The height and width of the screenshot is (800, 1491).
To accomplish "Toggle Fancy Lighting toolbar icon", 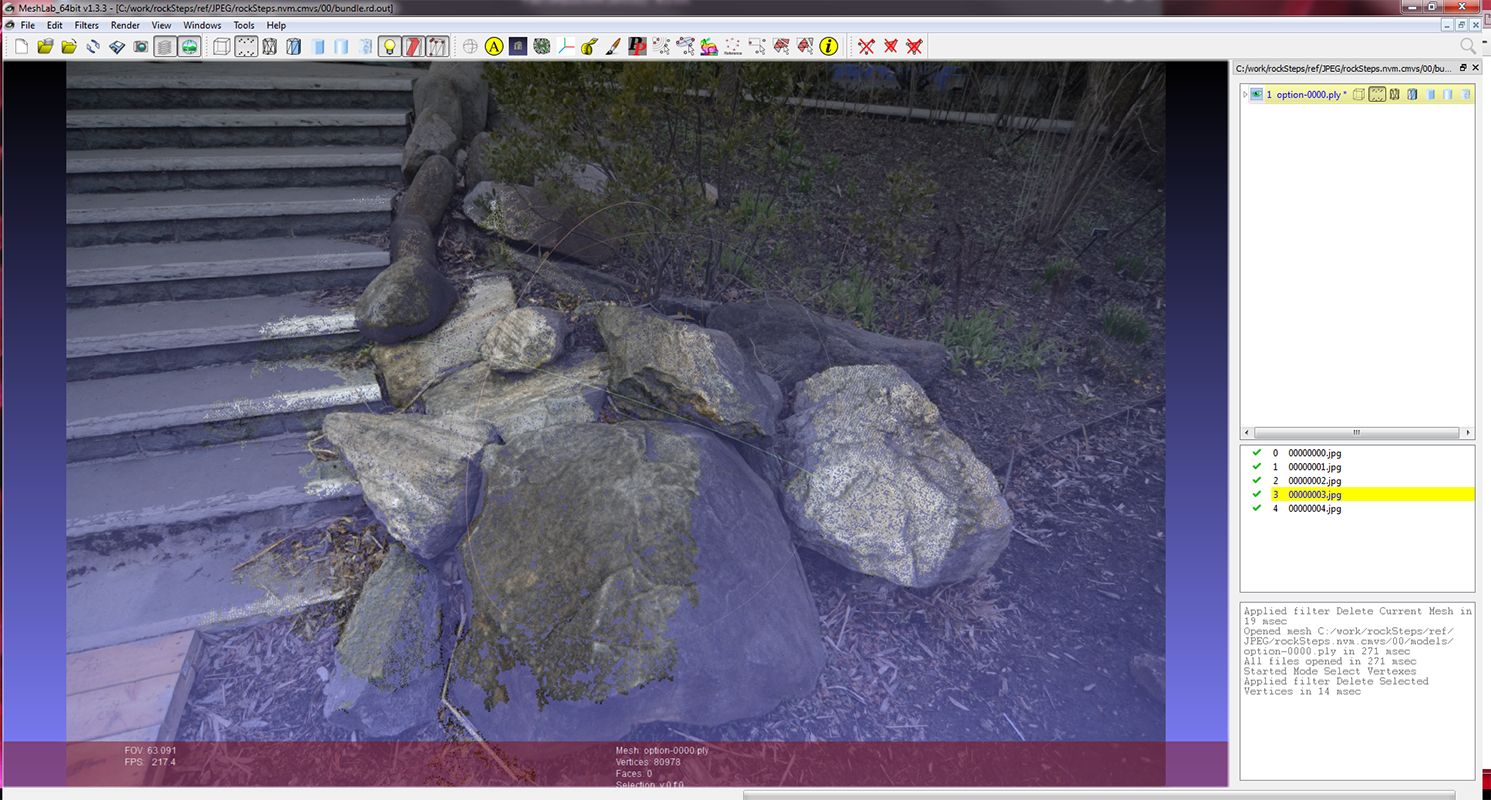I will point(438,46).
